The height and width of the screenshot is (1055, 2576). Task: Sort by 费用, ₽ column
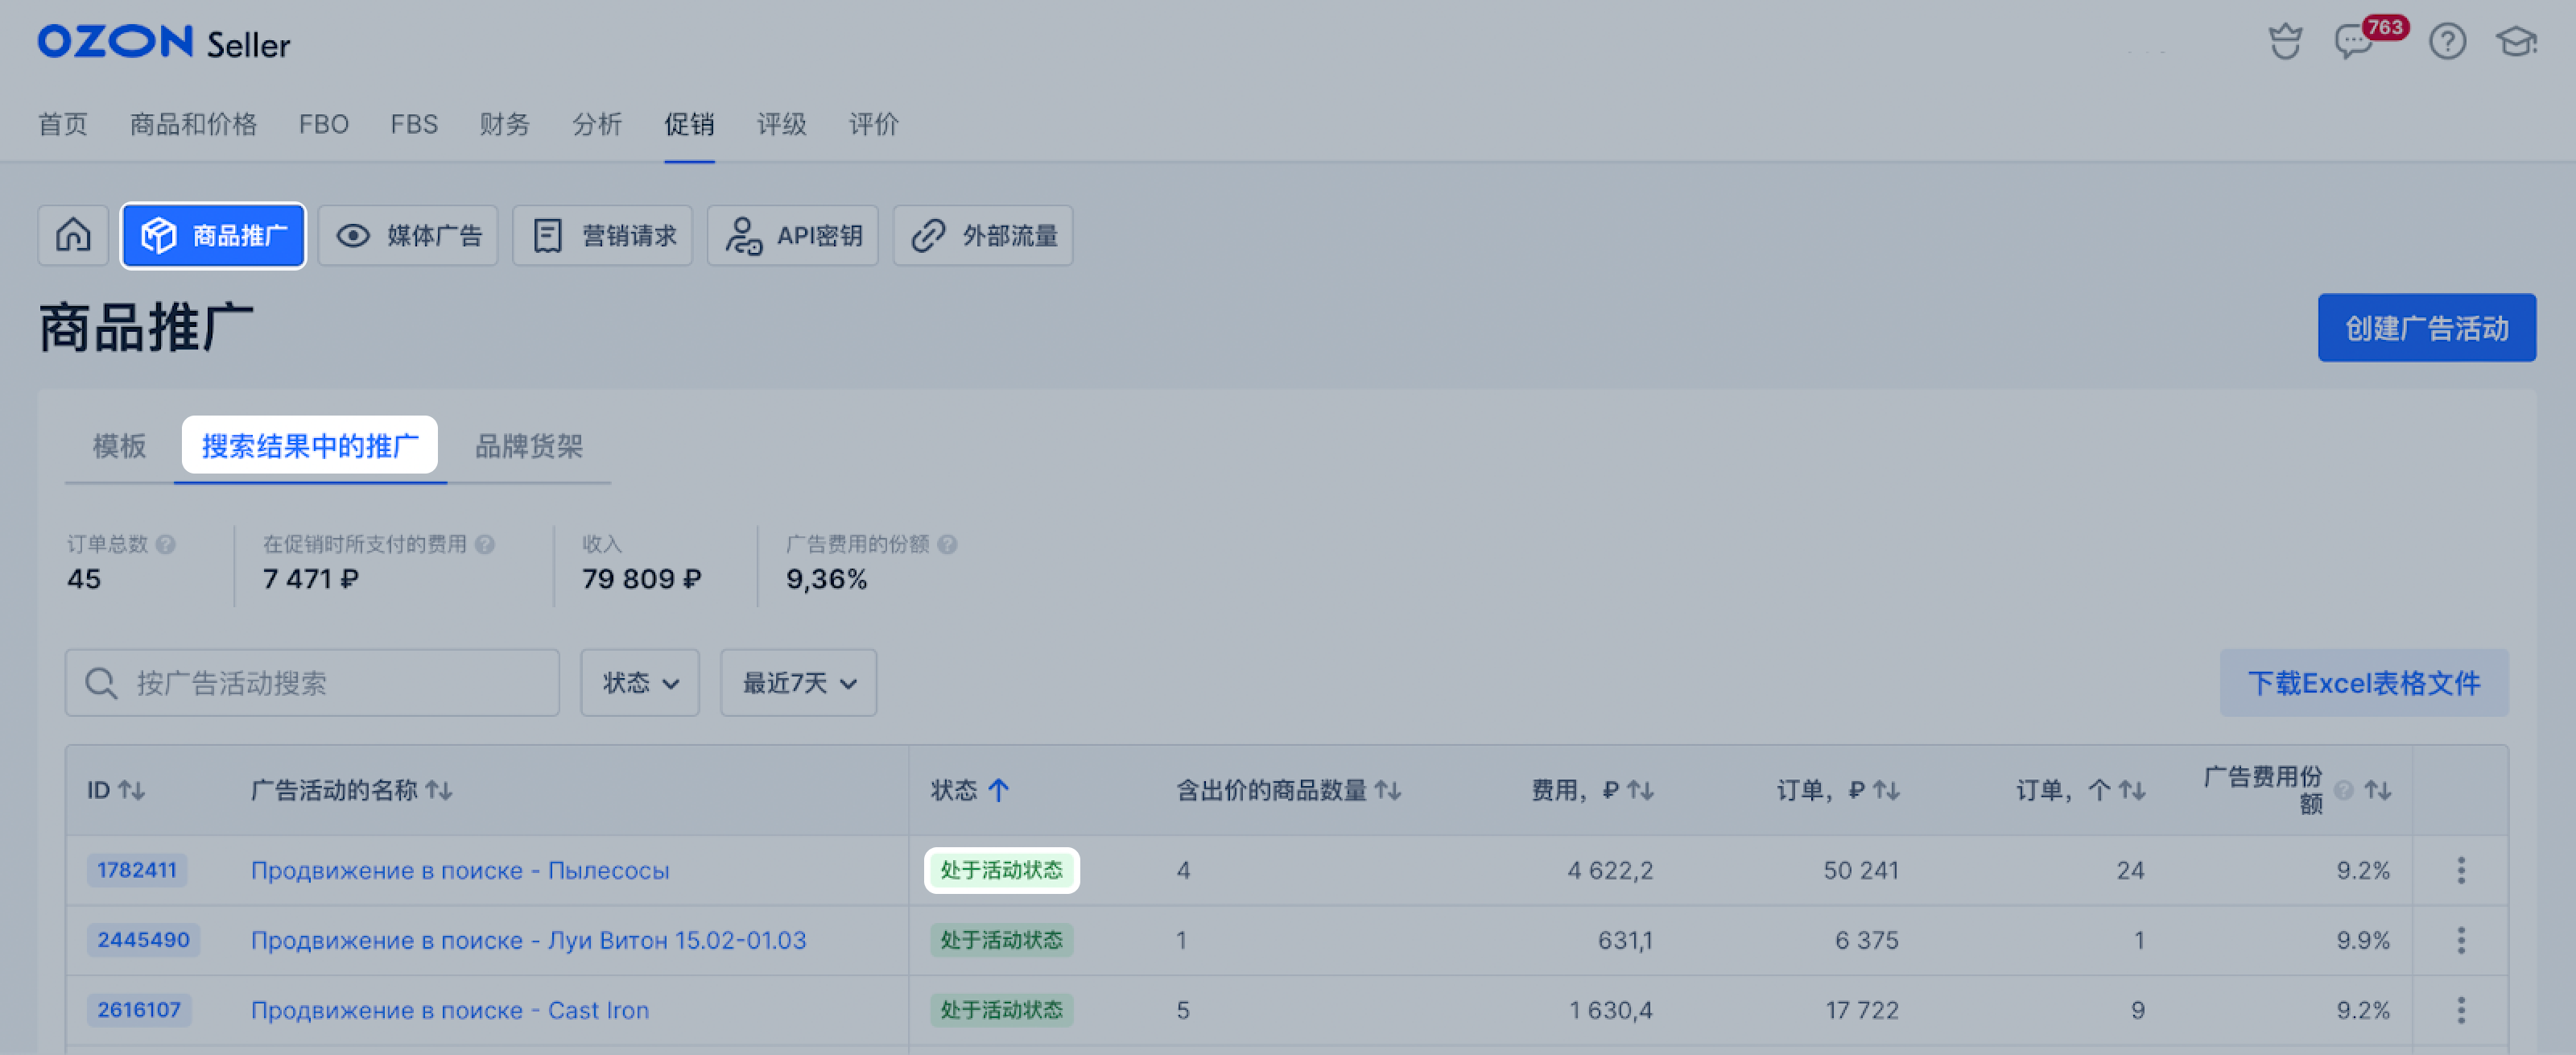click(x=1640, y=790)
